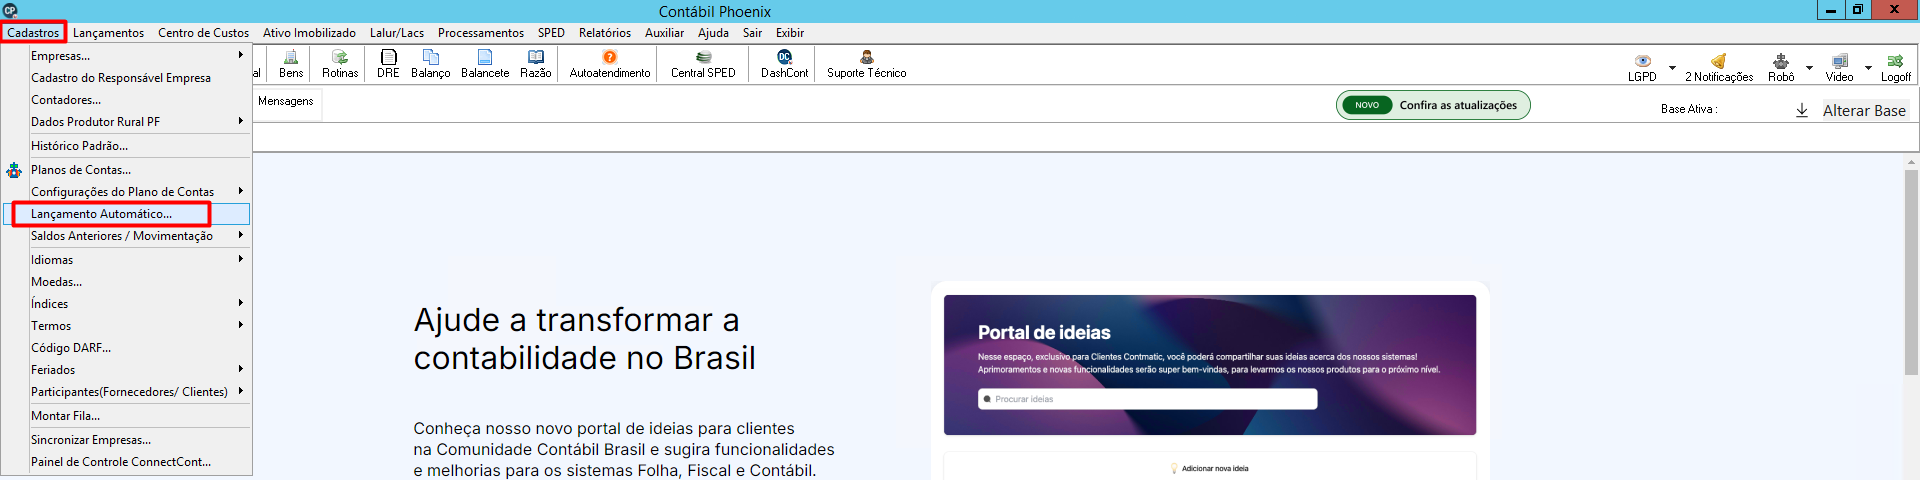Screen dimensions: 1920x480
Task: Click the Portal de ideias banner
Action: click(1210, 365)
